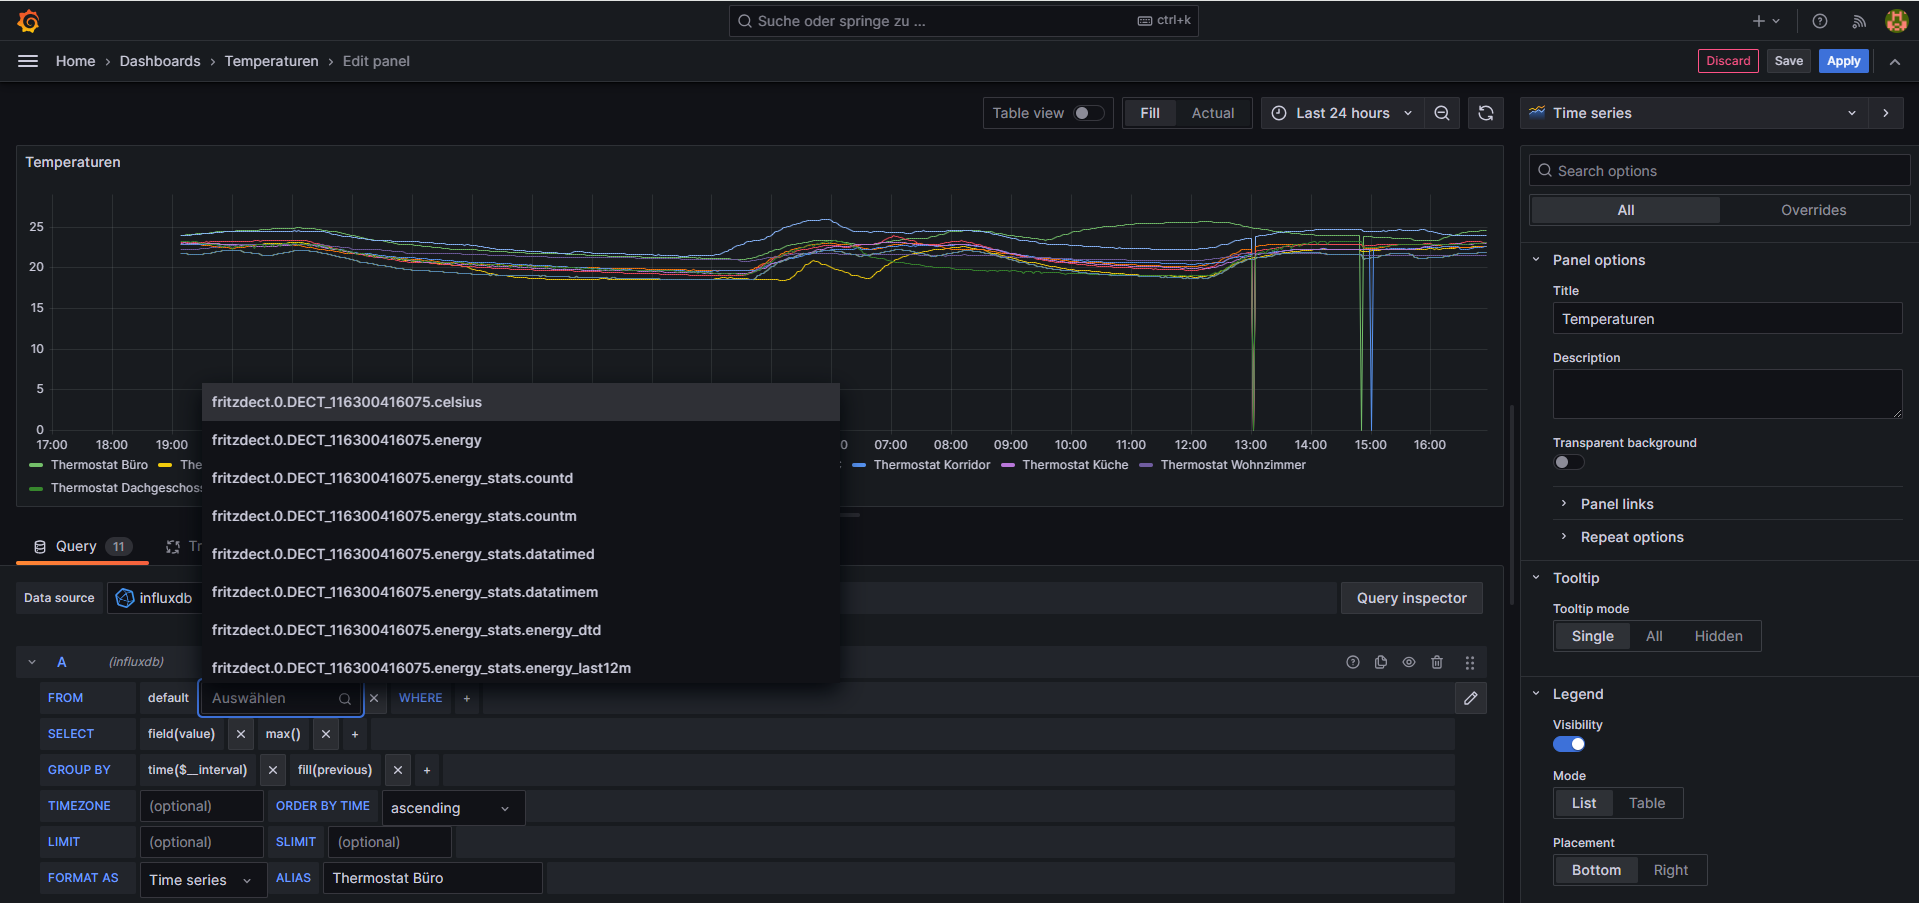Focus the Search options field

[x=1720, y=171]
